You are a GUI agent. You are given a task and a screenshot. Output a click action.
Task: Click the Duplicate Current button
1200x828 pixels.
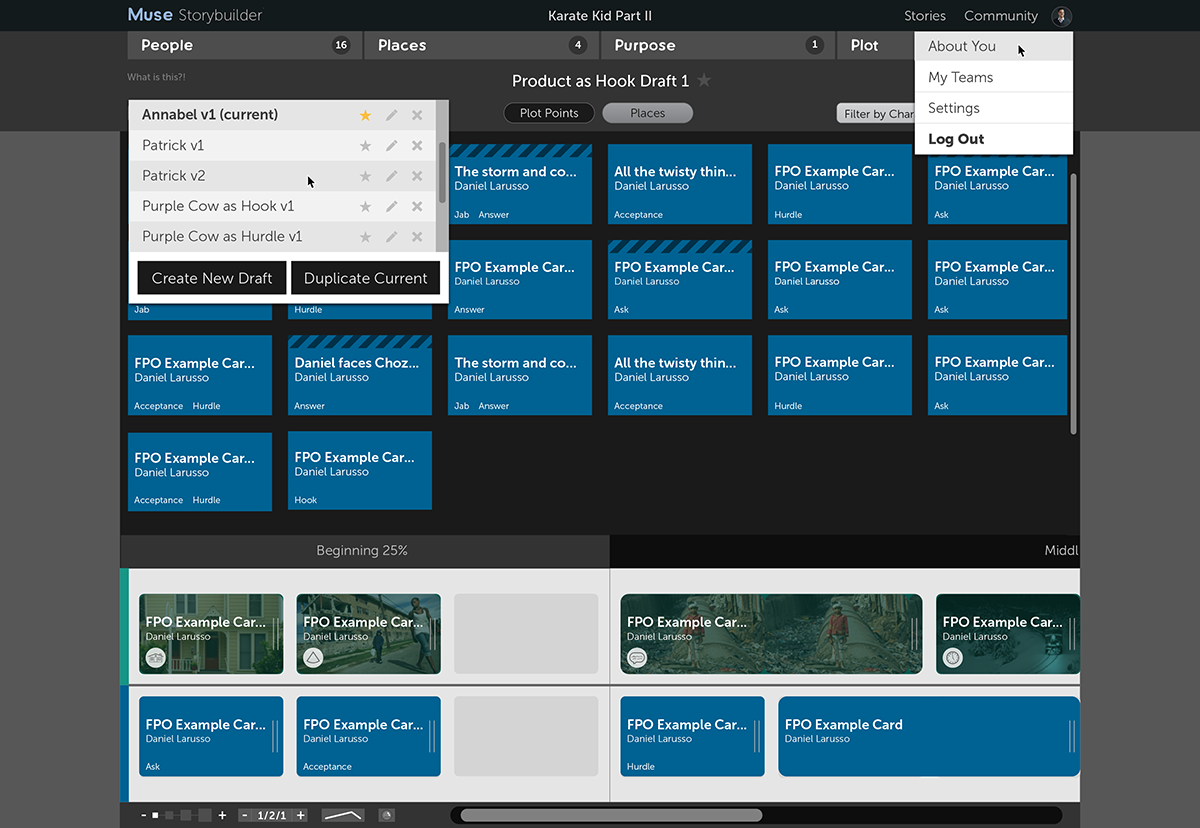click(365, 278)
